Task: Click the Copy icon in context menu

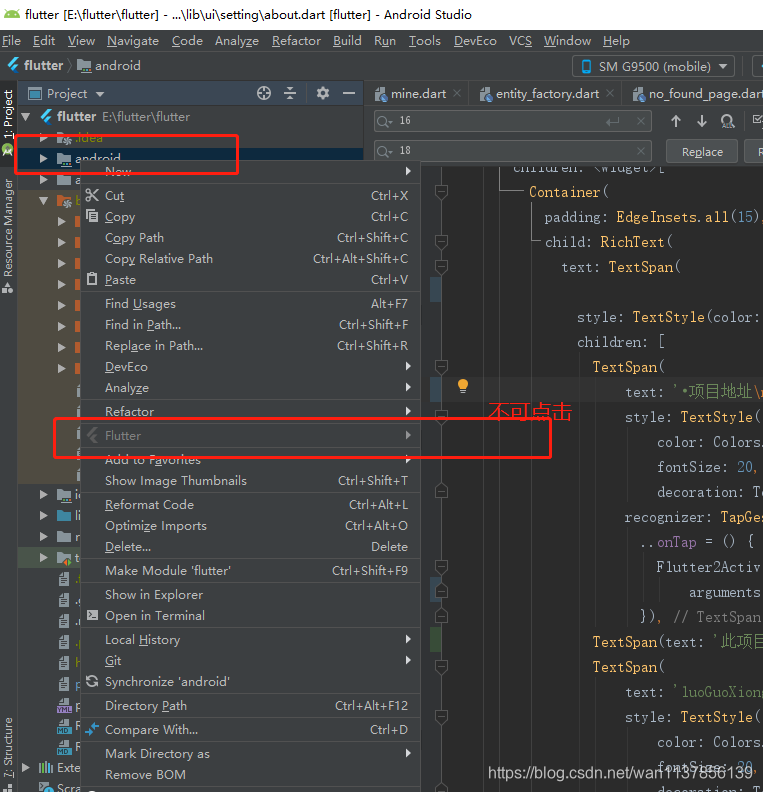Action: coord(92,216)
